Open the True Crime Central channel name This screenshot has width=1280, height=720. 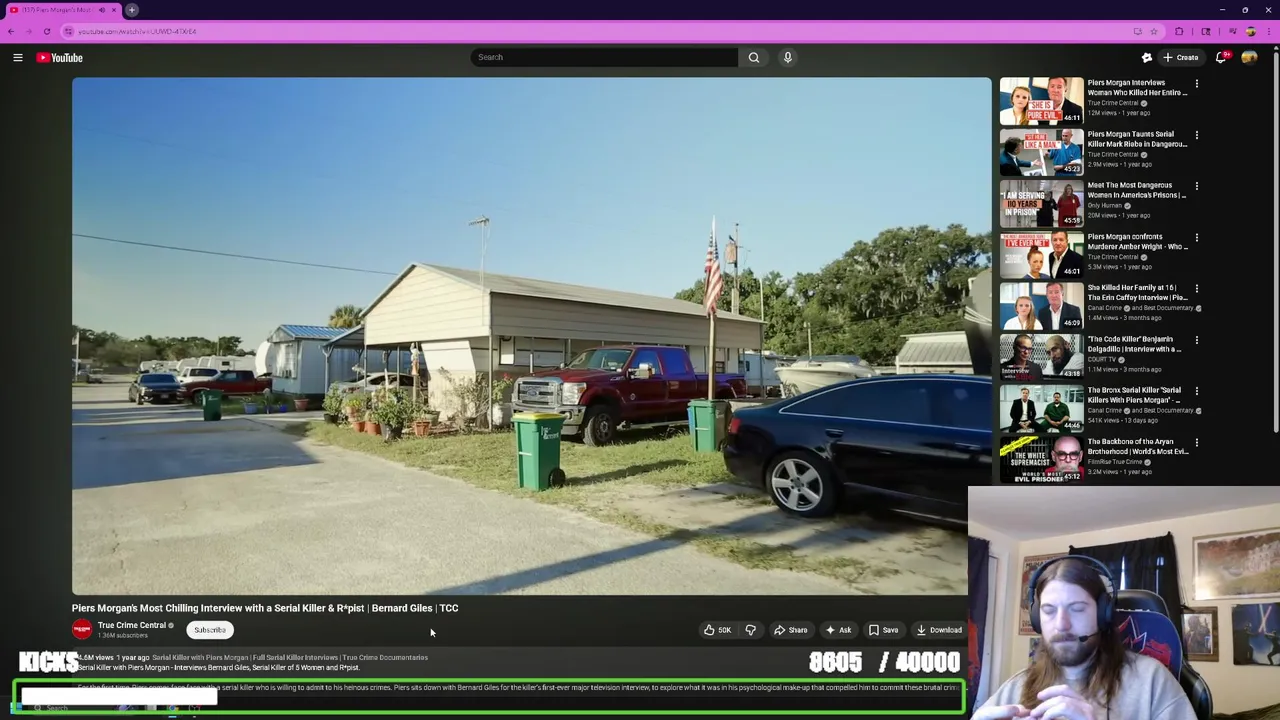131,625
